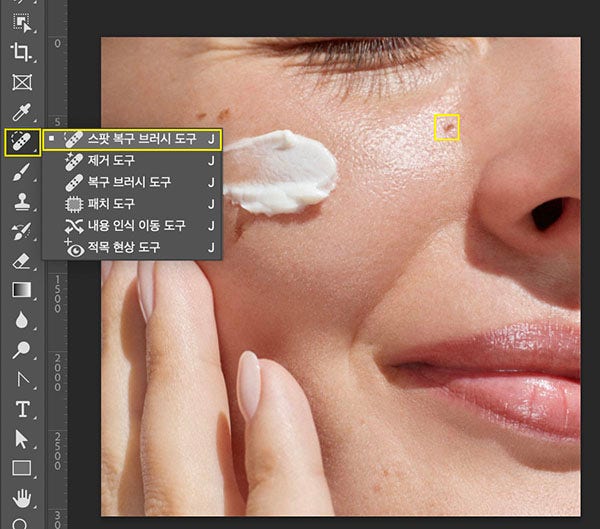The height and width of the screenshot is (529, 600).
Task: Choose 복구 브러시 도구 from flyout
Action: click(x=132, y=182)
